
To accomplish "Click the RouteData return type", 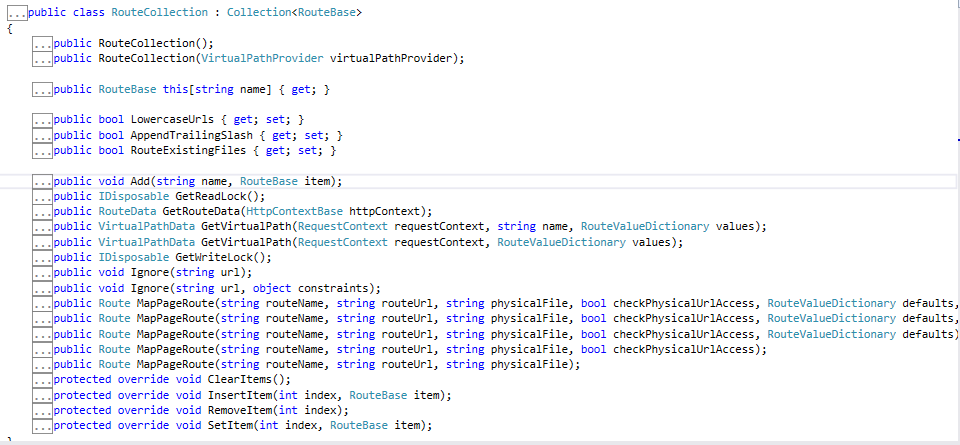I will pos(127,212).
